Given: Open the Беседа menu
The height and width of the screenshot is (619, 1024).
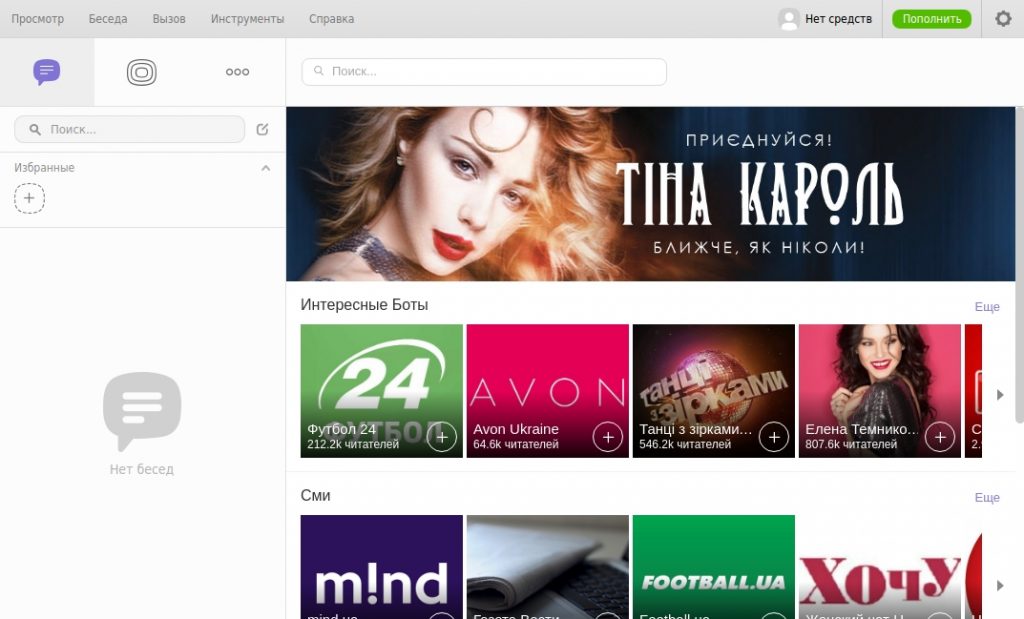Looking at the screenshot, I should (x=108, y=19).
